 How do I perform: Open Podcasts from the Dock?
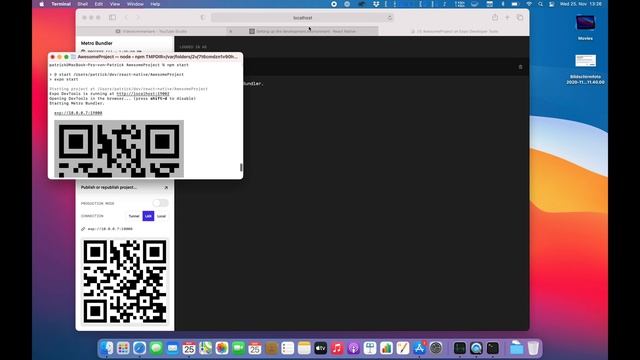(353, 348)
